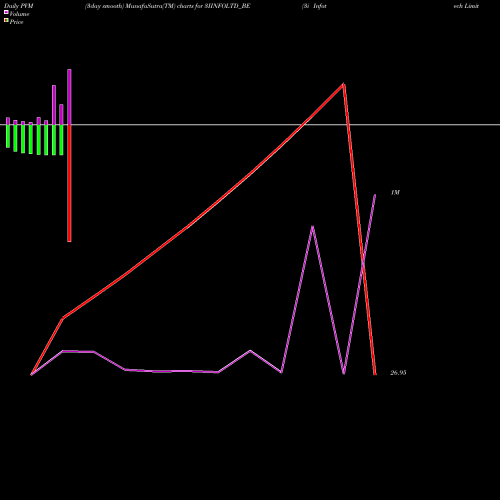Click the long red price bar
500x500 pixels.
click(x=69, y=183)
